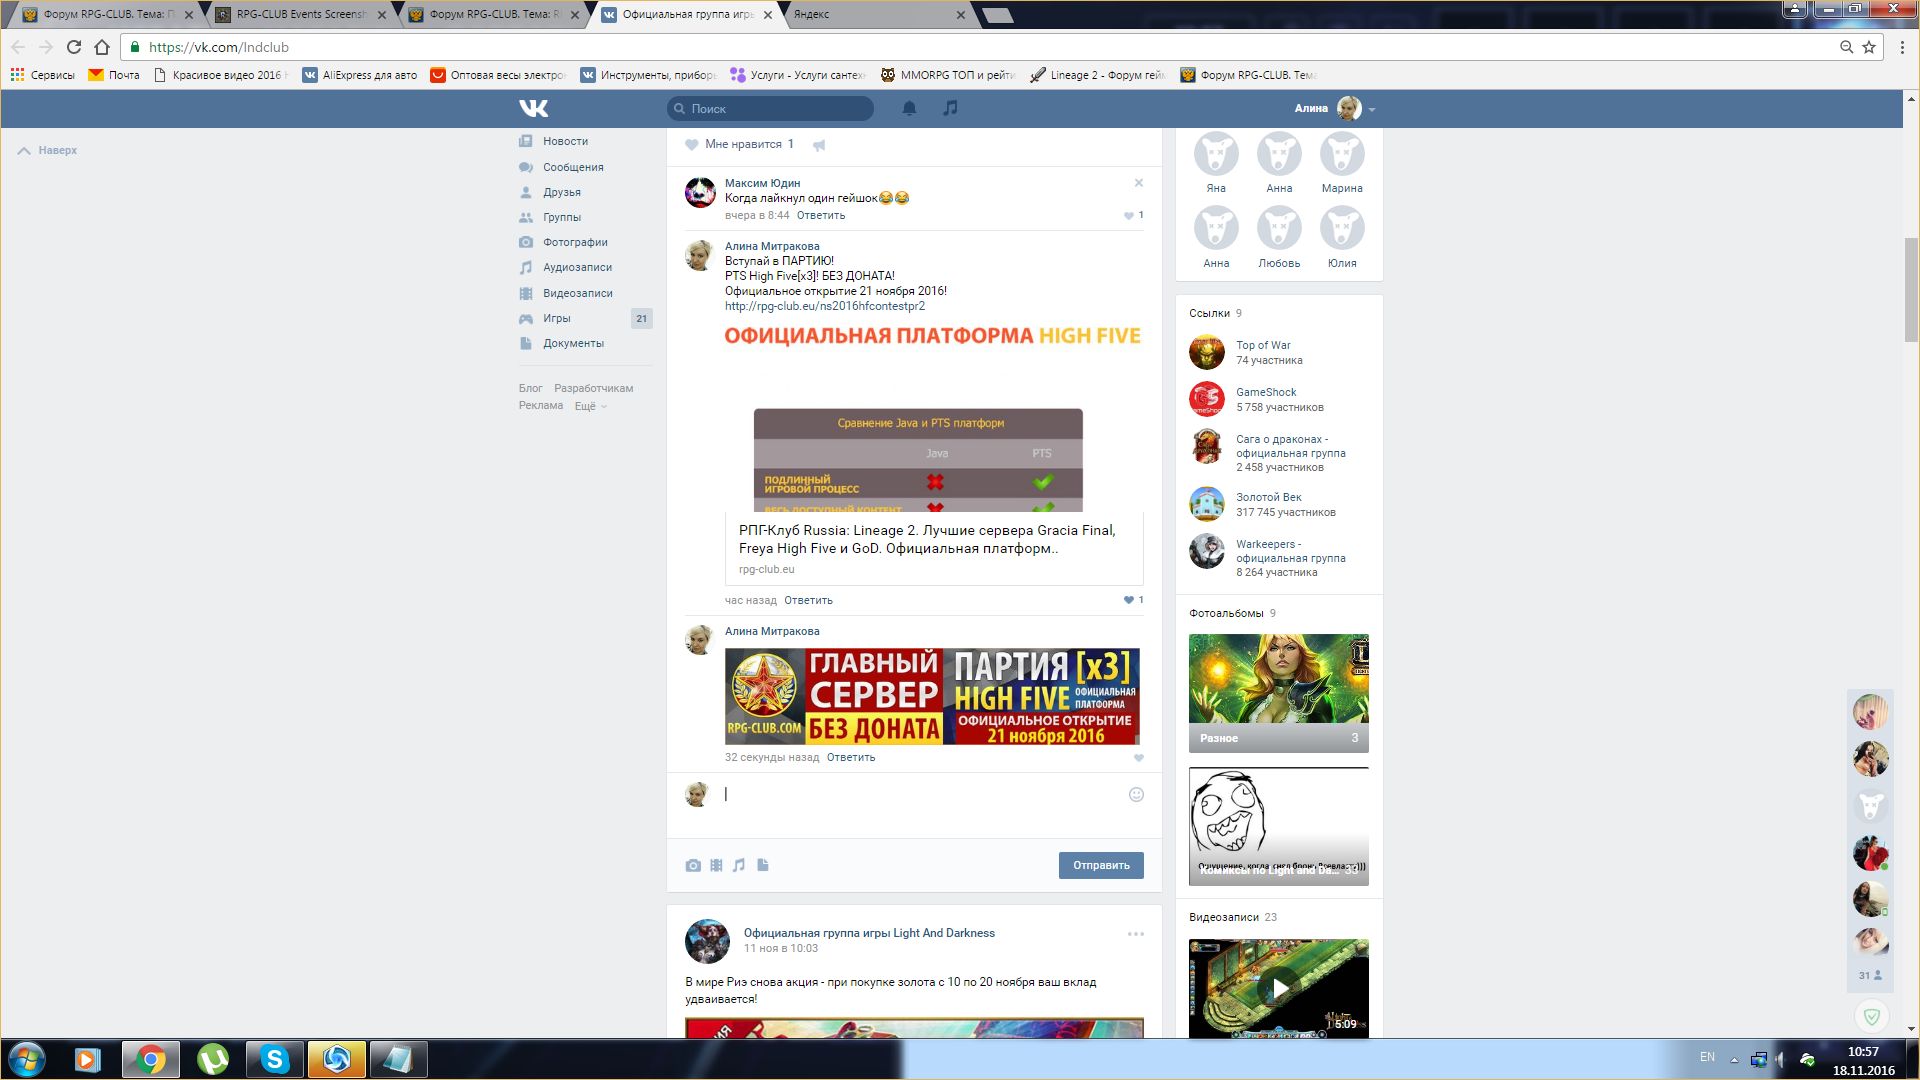This screenshot has width=1920, height=1080.
Task: Open the rpg-club.eu contest link
Action: pos(824,306)
